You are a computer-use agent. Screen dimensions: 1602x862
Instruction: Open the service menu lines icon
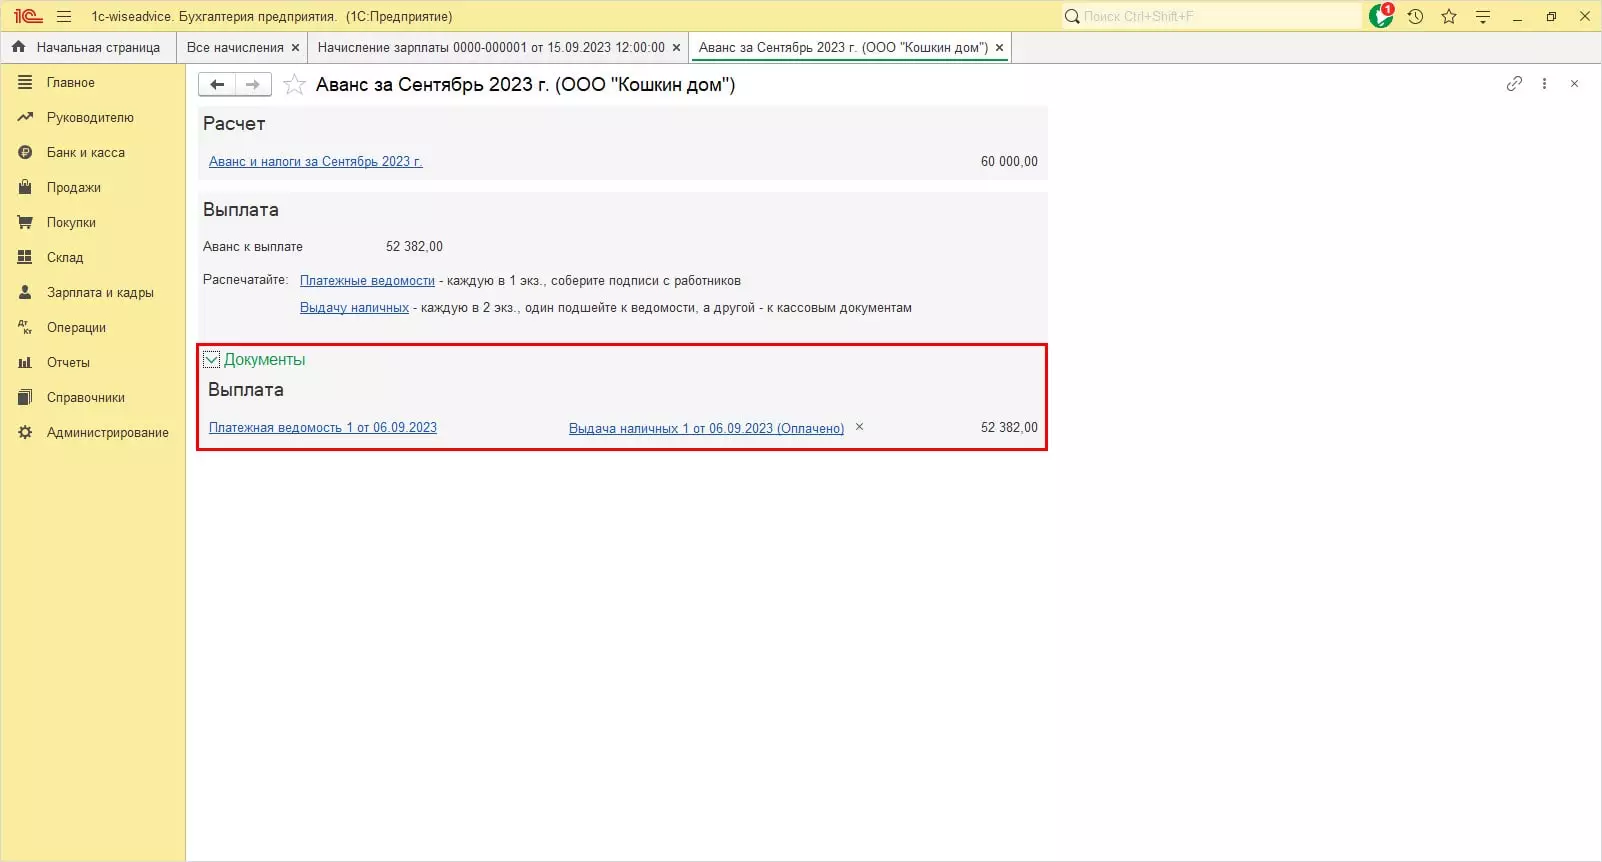click(x=1483, y=16)
